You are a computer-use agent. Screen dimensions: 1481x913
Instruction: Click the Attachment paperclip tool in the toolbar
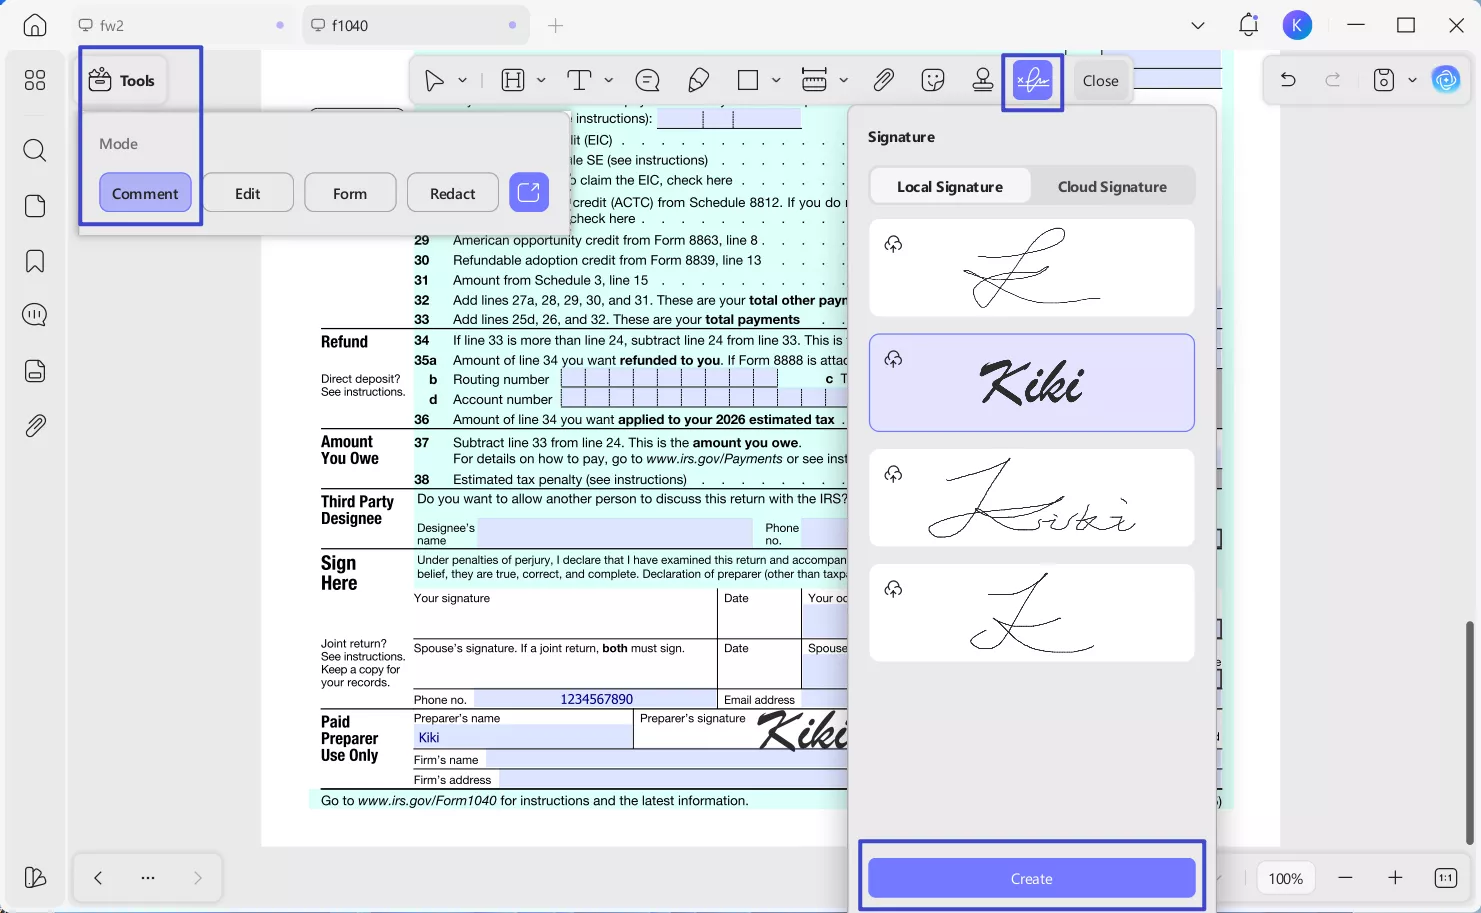click(883, 80)
